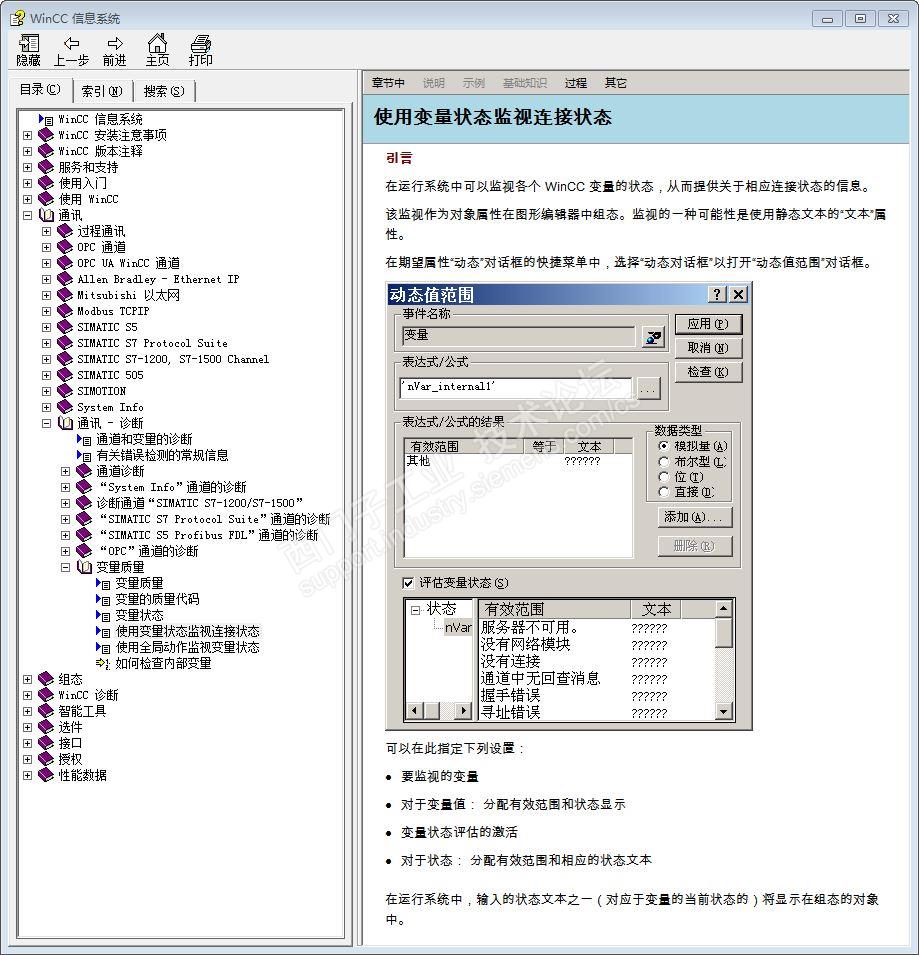Click the book icon of SIMATIC S5

65,327
